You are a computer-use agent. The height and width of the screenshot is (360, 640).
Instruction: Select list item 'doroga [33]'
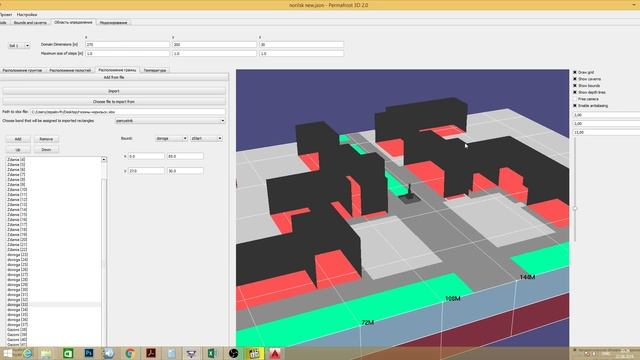(18, 304)
